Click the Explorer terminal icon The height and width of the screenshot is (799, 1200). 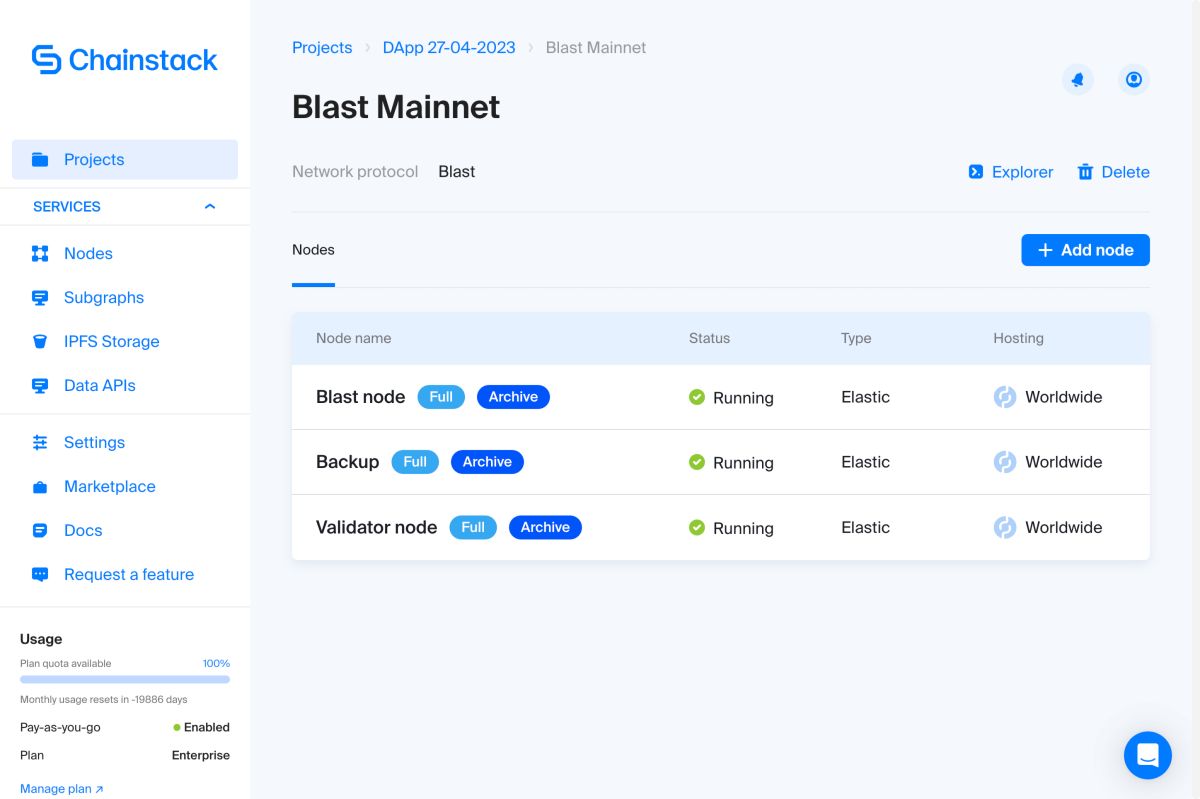pyautogui.click(x=976, y=172)
